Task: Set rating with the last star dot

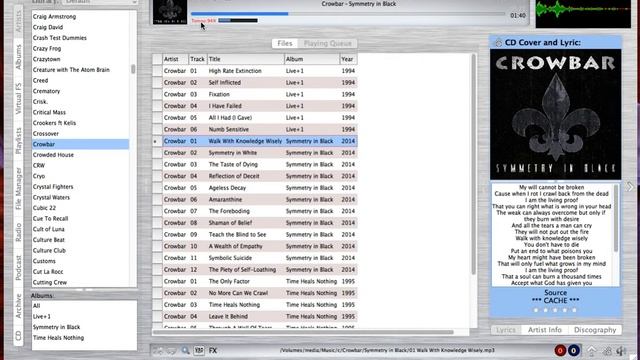Action: 574,310
